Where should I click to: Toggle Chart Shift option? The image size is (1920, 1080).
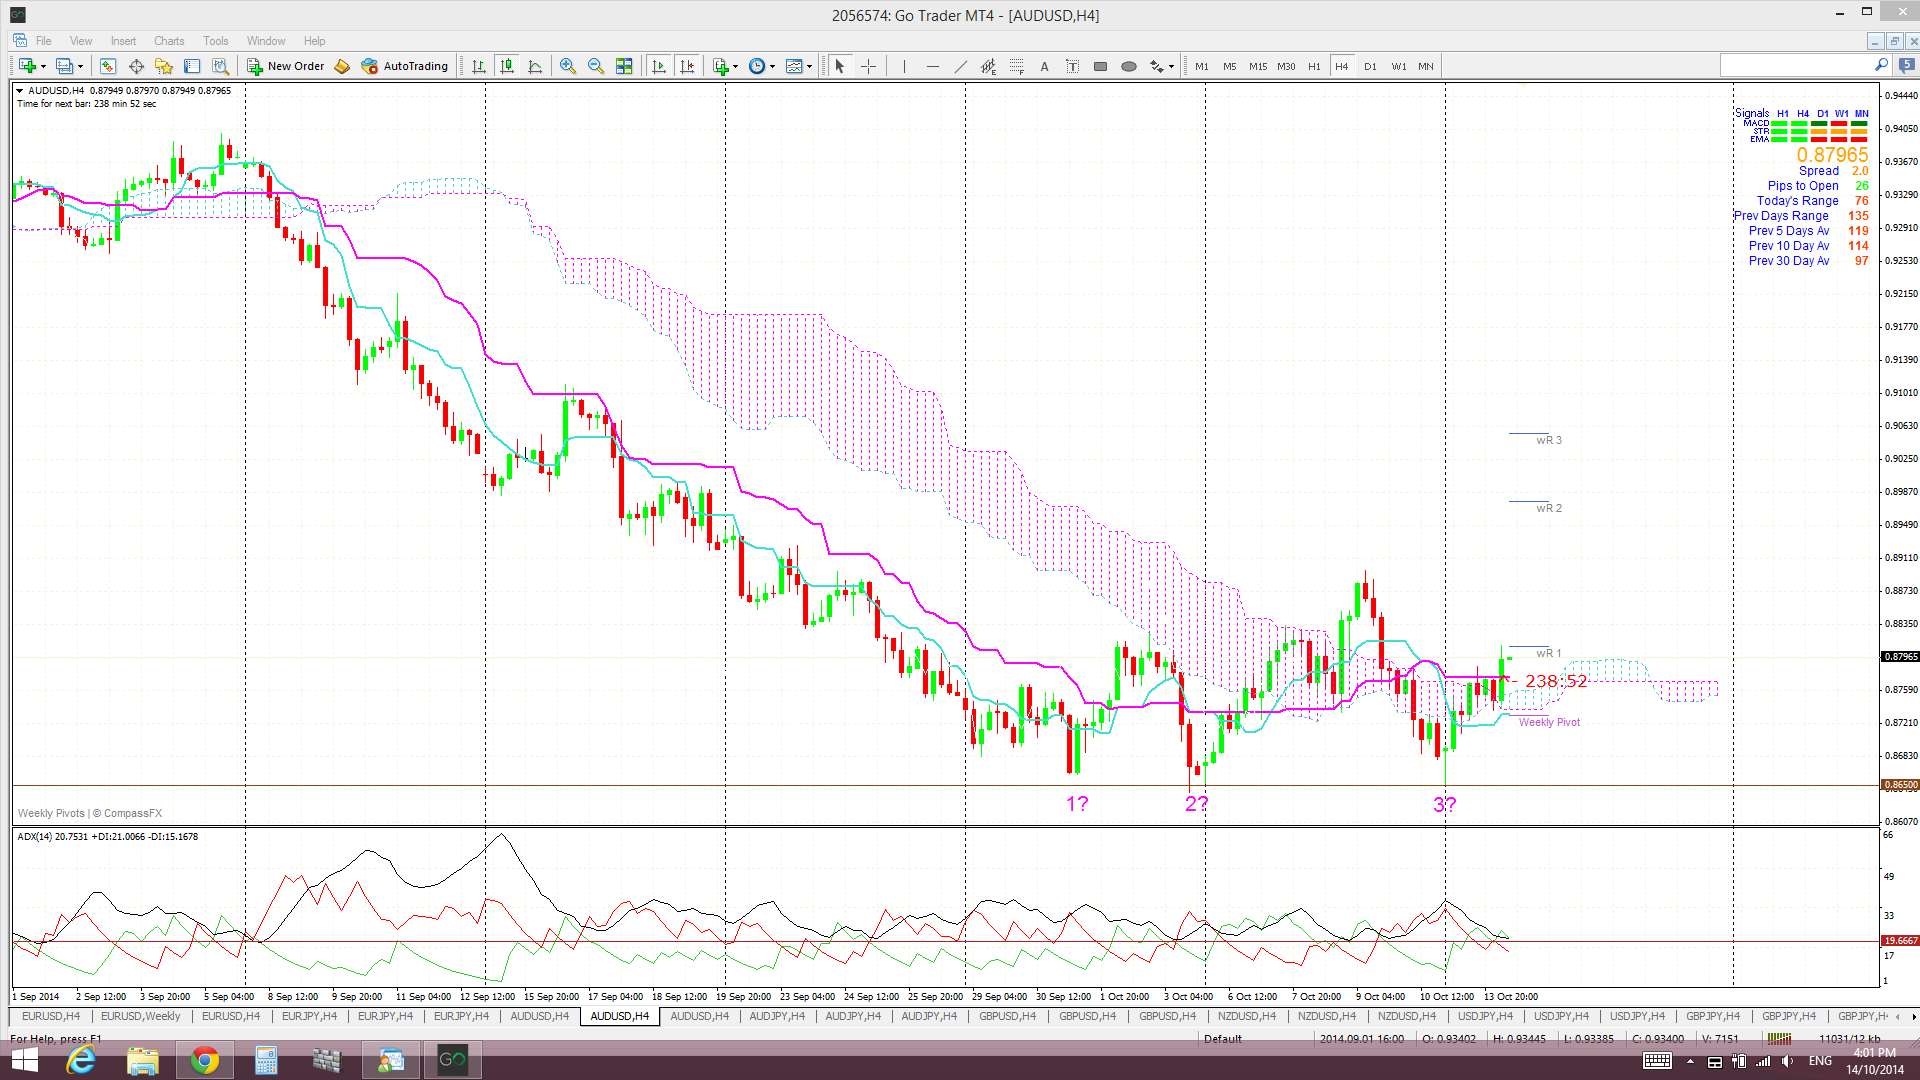coord(686,66)
